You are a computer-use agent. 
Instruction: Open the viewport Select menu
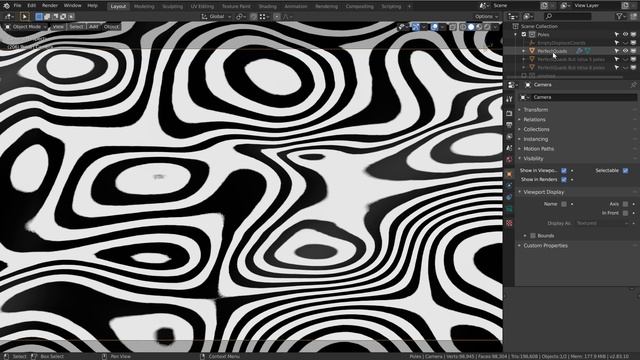[x=76, y=27]
